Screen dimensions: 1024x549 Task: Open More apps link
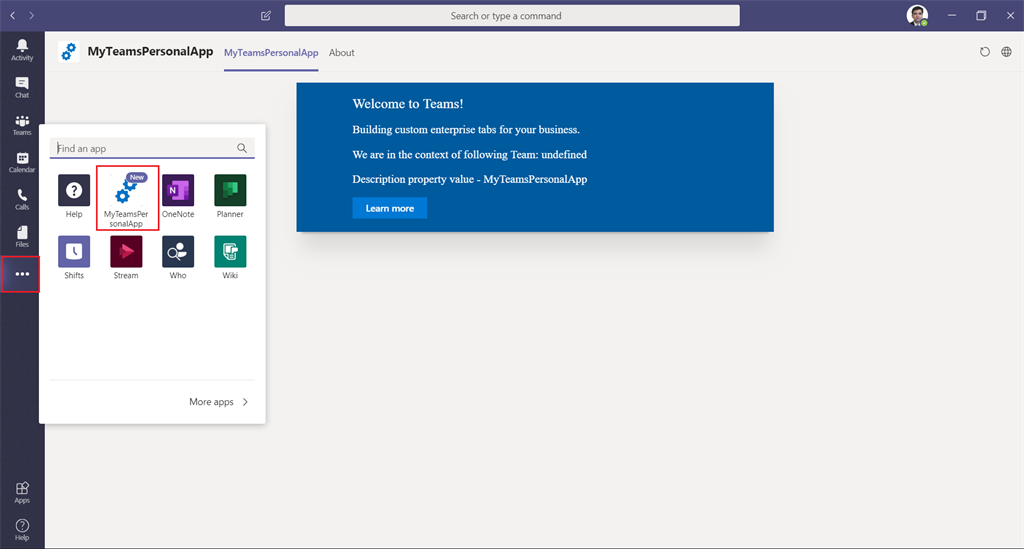(211, 402)
